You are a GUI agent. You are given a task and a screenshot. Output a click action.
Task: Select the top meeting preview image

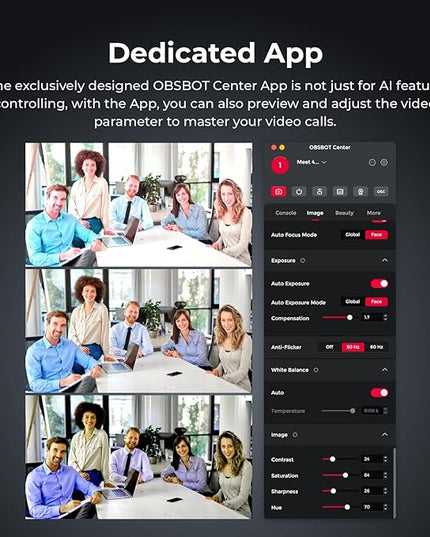coord(138,205)
